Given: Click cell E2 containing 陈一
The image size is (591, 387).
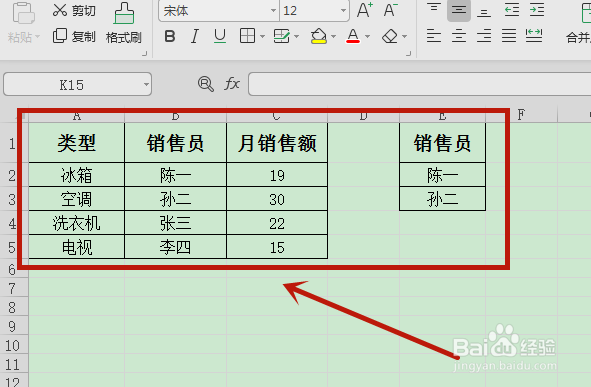Looking at the screenshot, I should coord(442,175).
